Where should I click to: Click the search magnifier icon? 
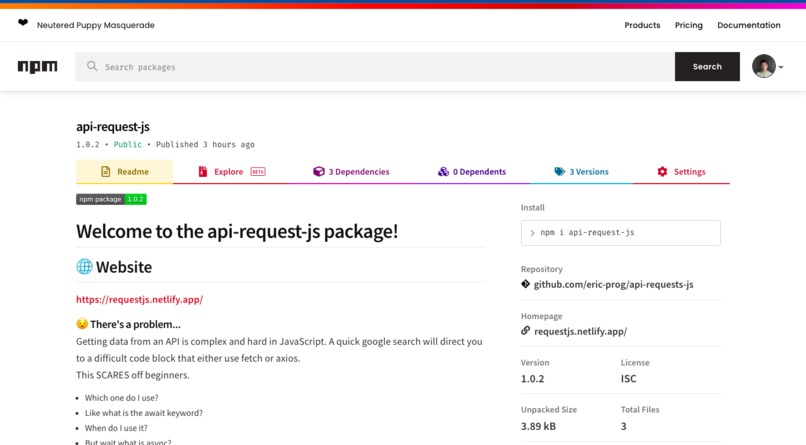tap(92, 66)
